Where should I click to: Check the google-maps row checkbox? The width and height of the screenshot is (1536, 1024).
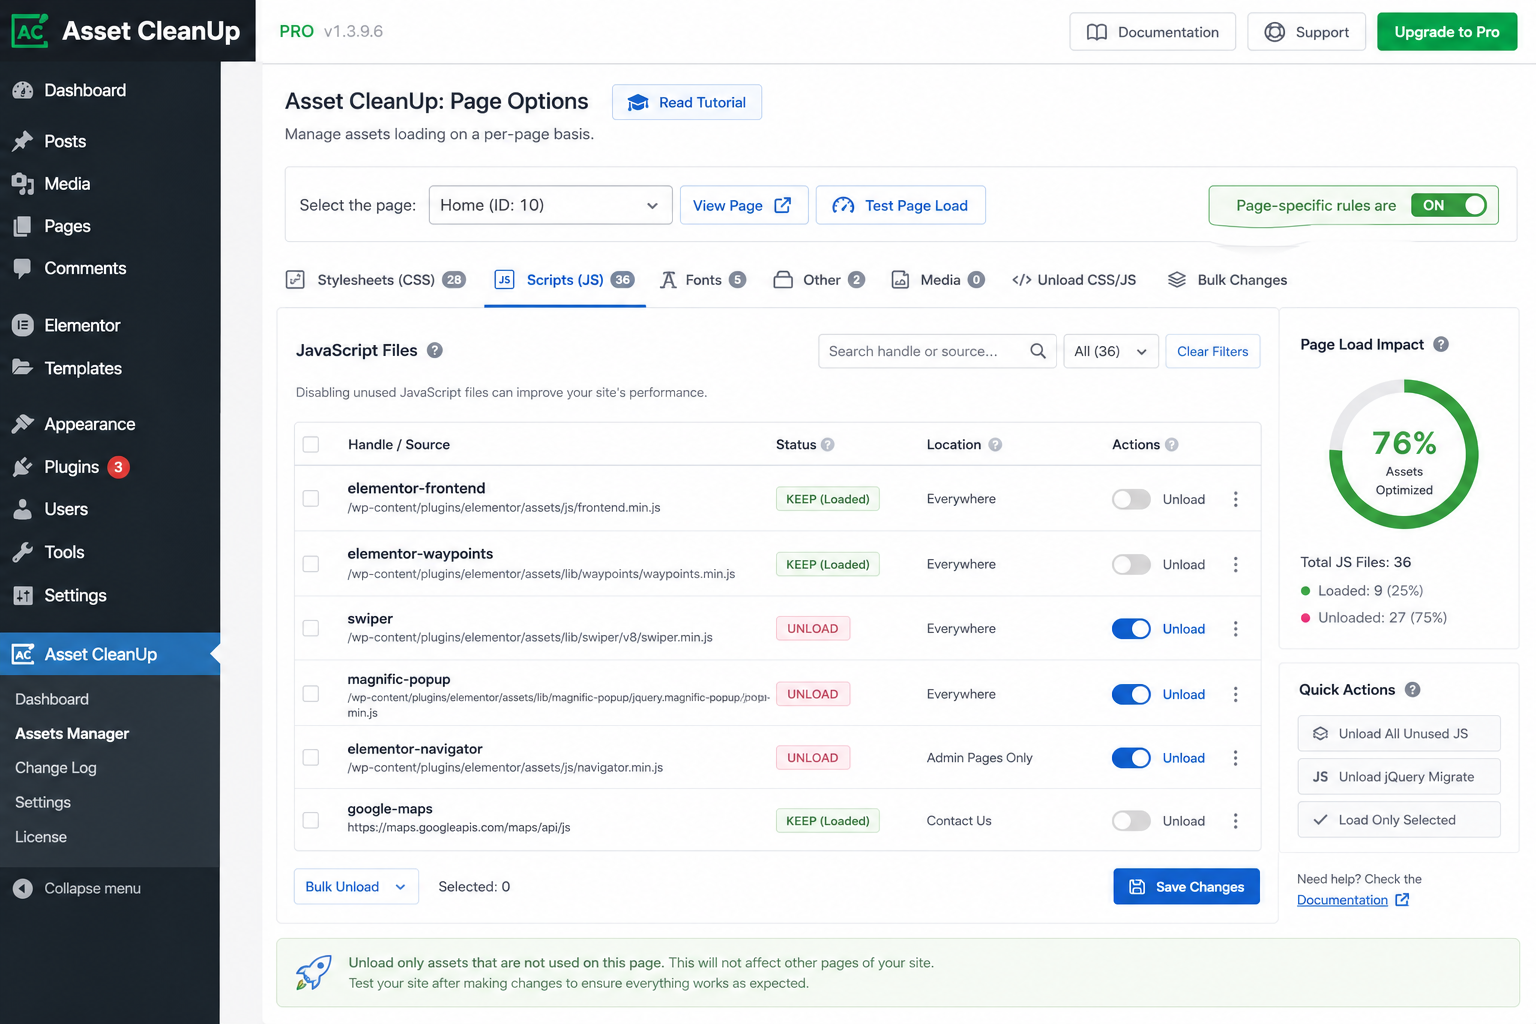[311, 820]
